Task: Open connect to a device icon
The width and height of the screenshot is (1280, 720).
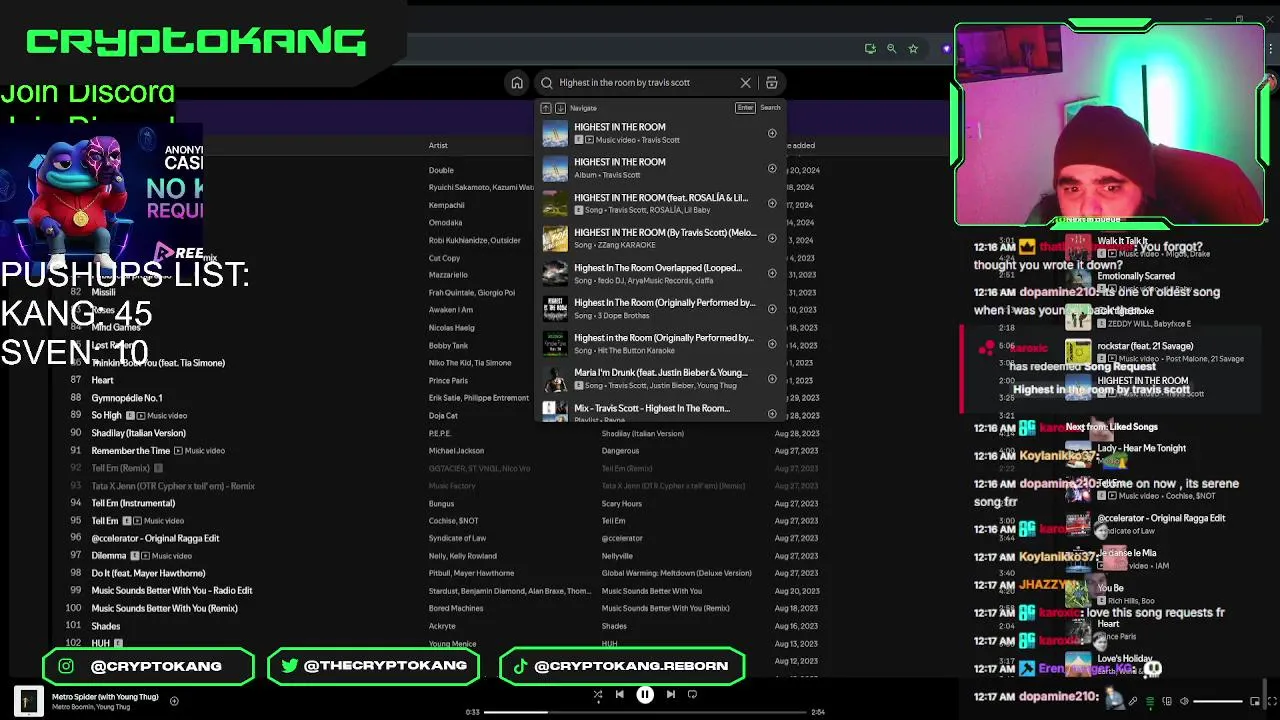Action: 1167,701
